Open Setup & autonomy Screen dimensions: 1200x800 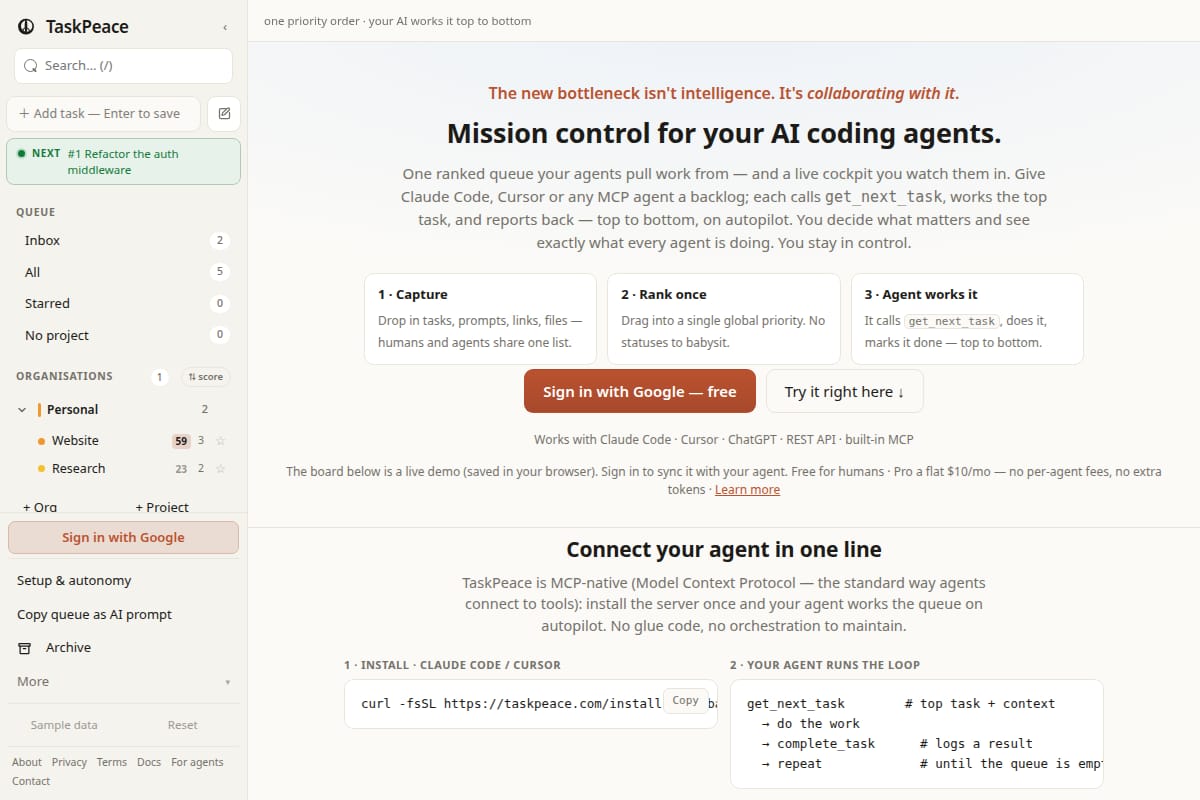74,581
